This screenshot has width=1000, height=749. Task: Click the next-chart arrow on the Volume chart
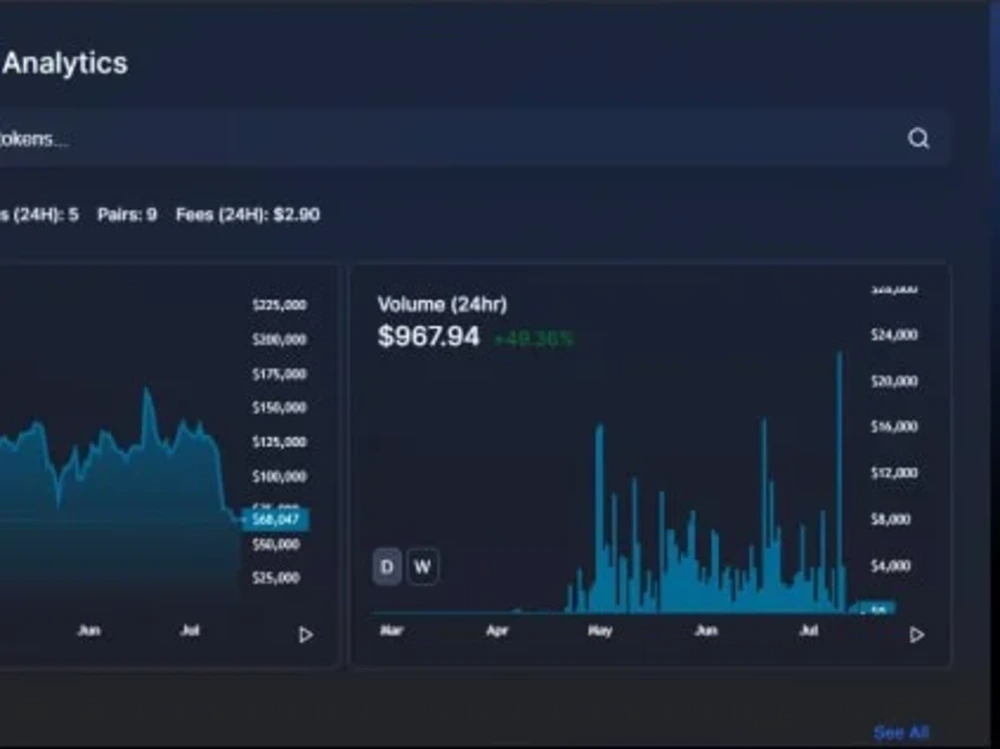[x=917, y=634]
